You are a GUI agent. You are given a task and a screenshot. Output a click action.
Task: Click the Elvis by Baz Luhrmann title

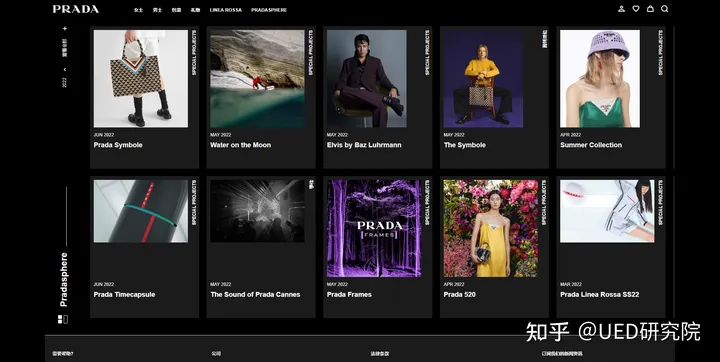pos(364,145)
